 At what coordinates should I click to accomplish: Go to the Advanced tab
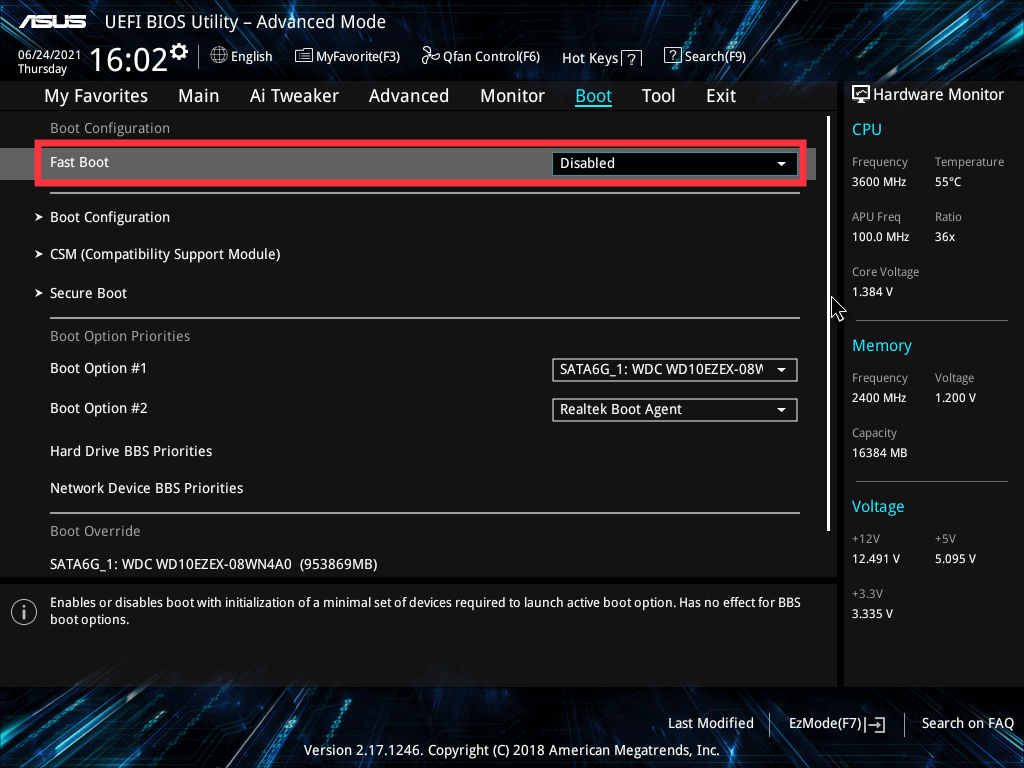pos(408,96)
